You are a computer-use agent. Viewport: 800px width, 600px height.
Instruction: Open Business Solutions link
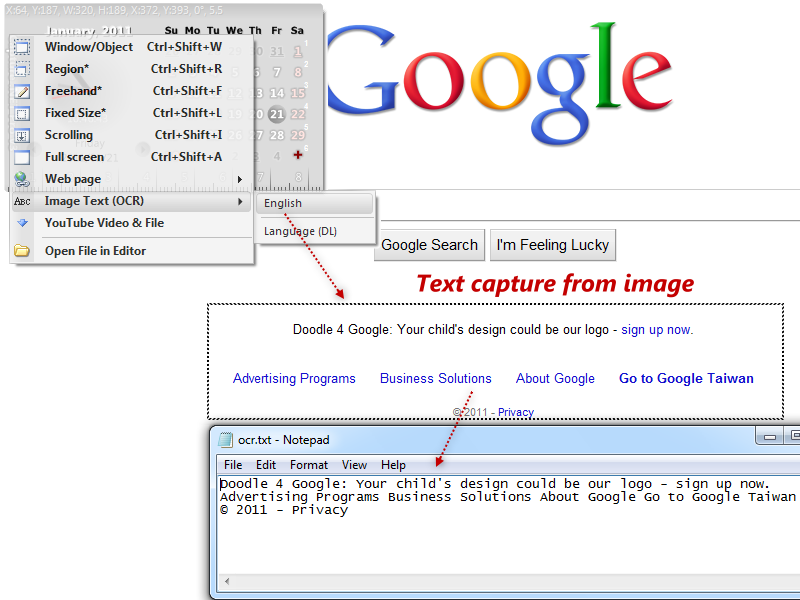point(436,379)
